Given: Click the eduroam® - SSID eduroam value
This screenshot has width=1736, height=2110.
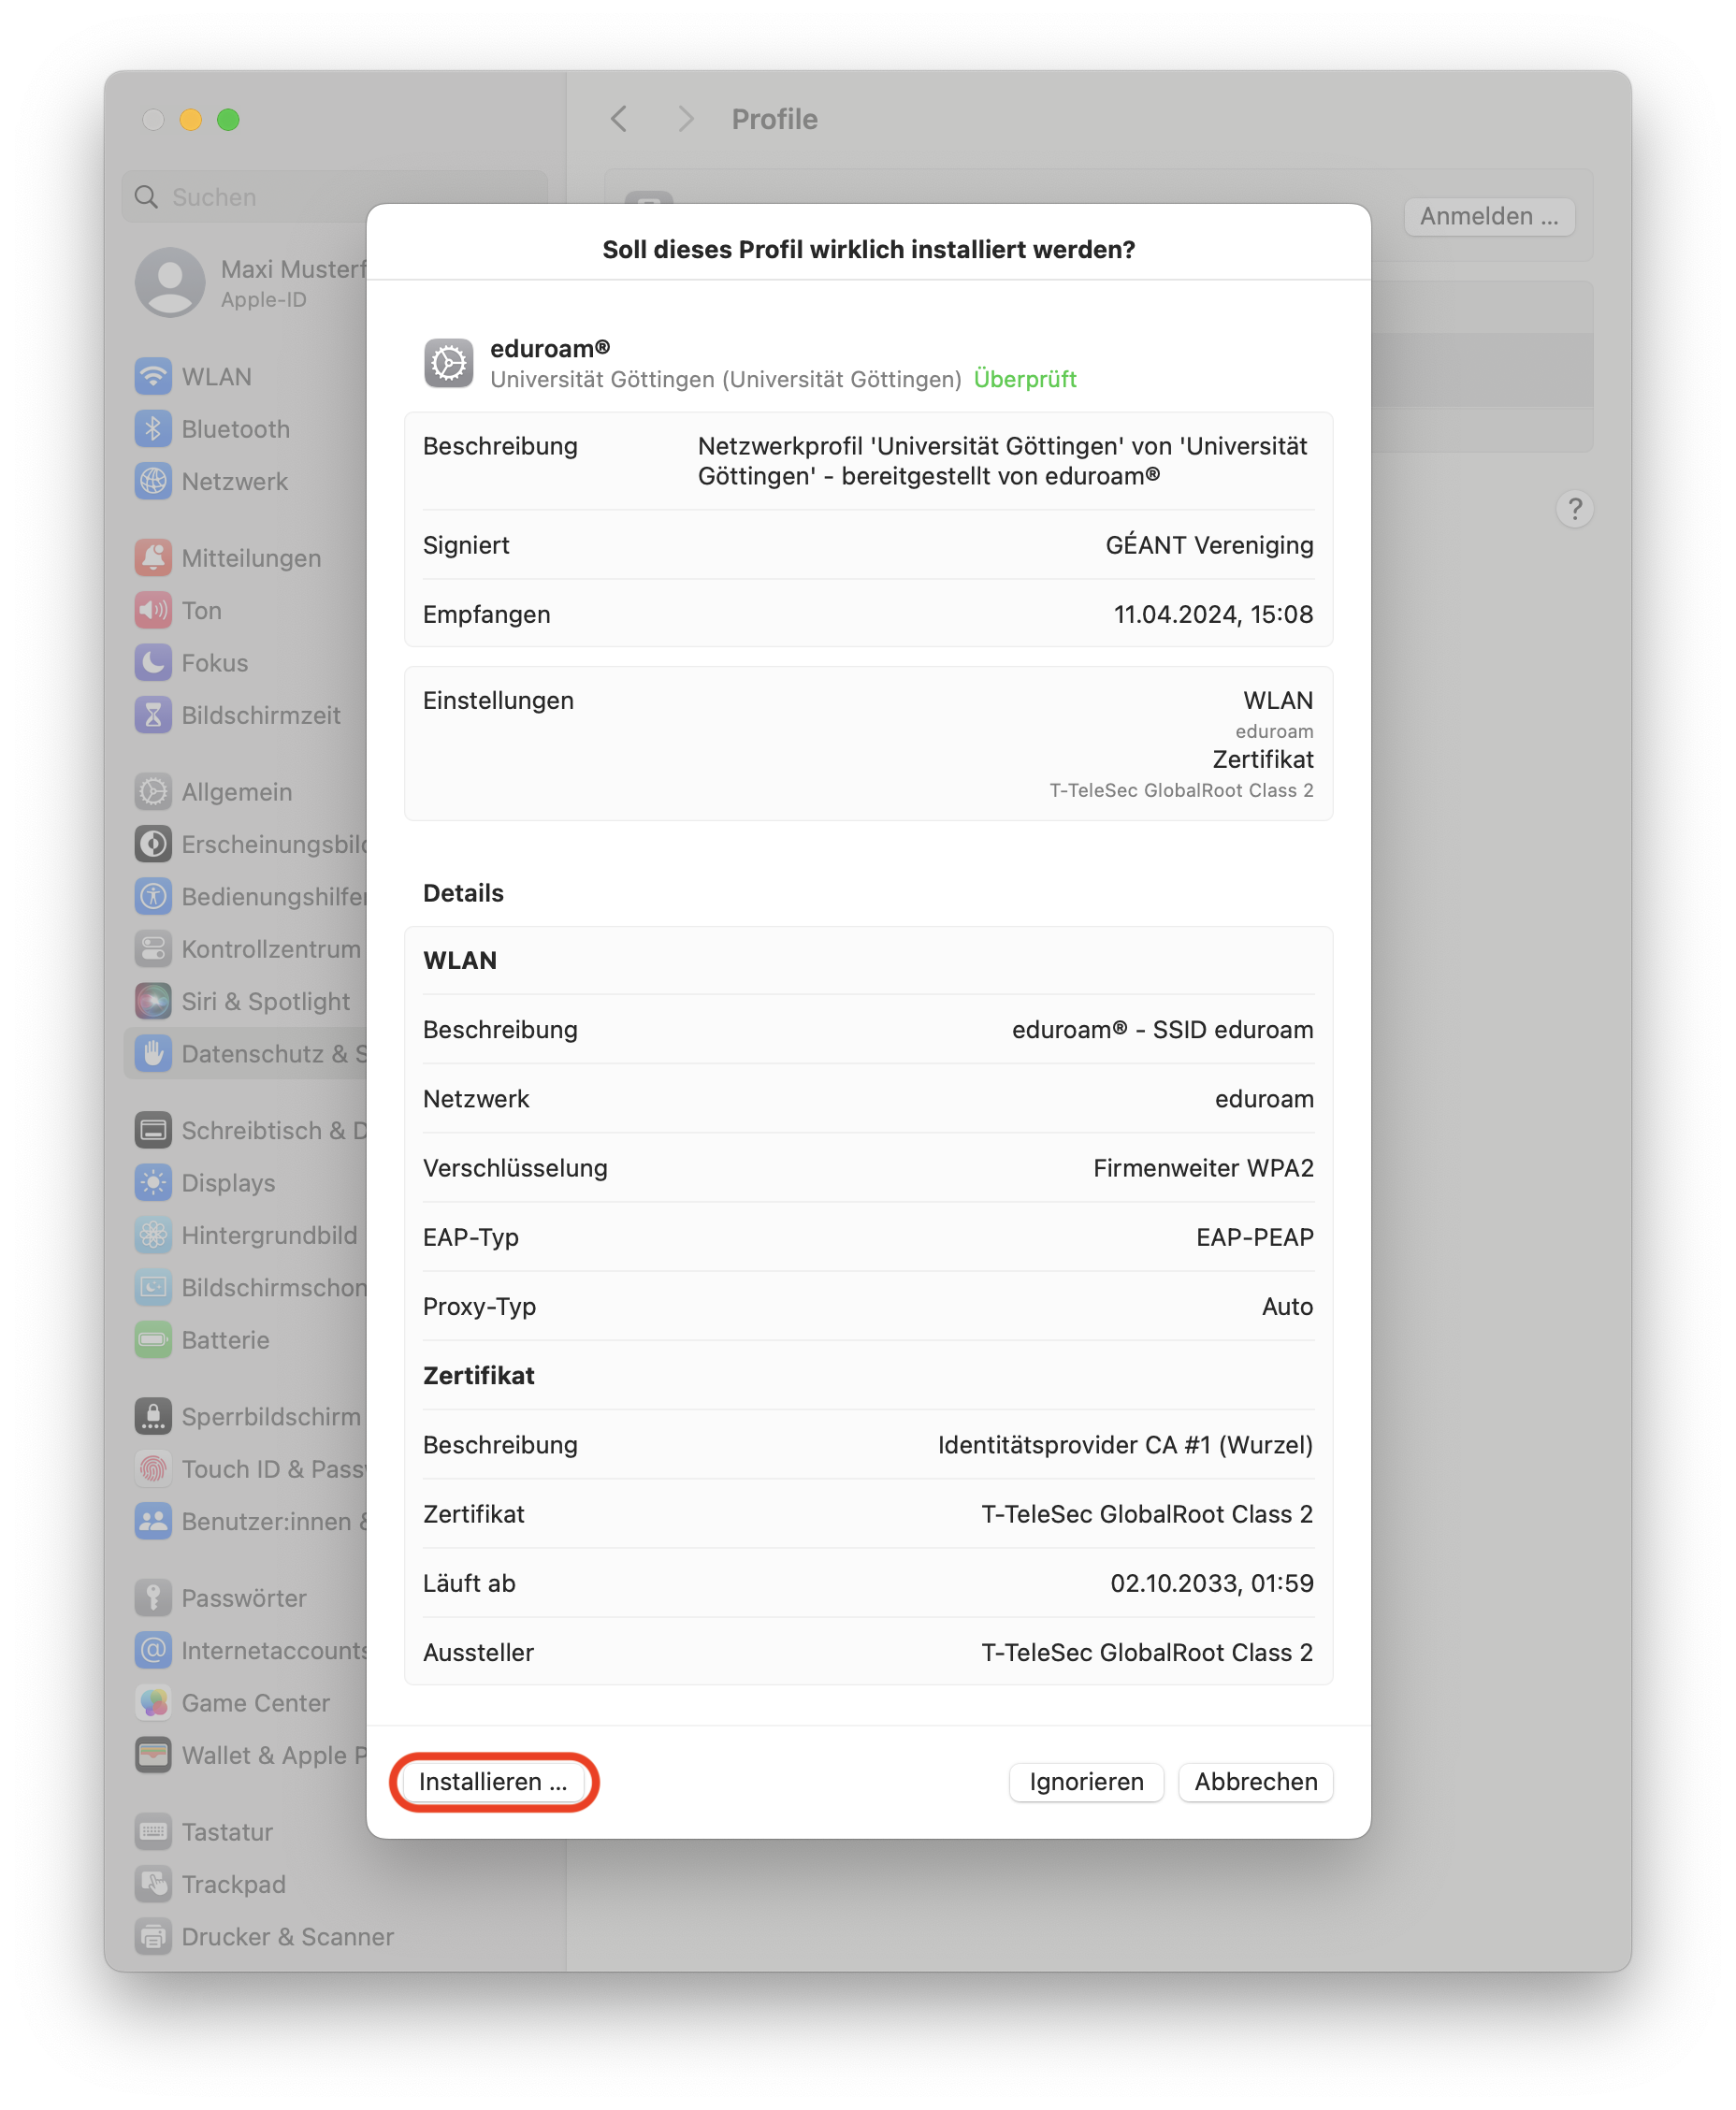Looking at the screenshot, I should (1162, 1029).
